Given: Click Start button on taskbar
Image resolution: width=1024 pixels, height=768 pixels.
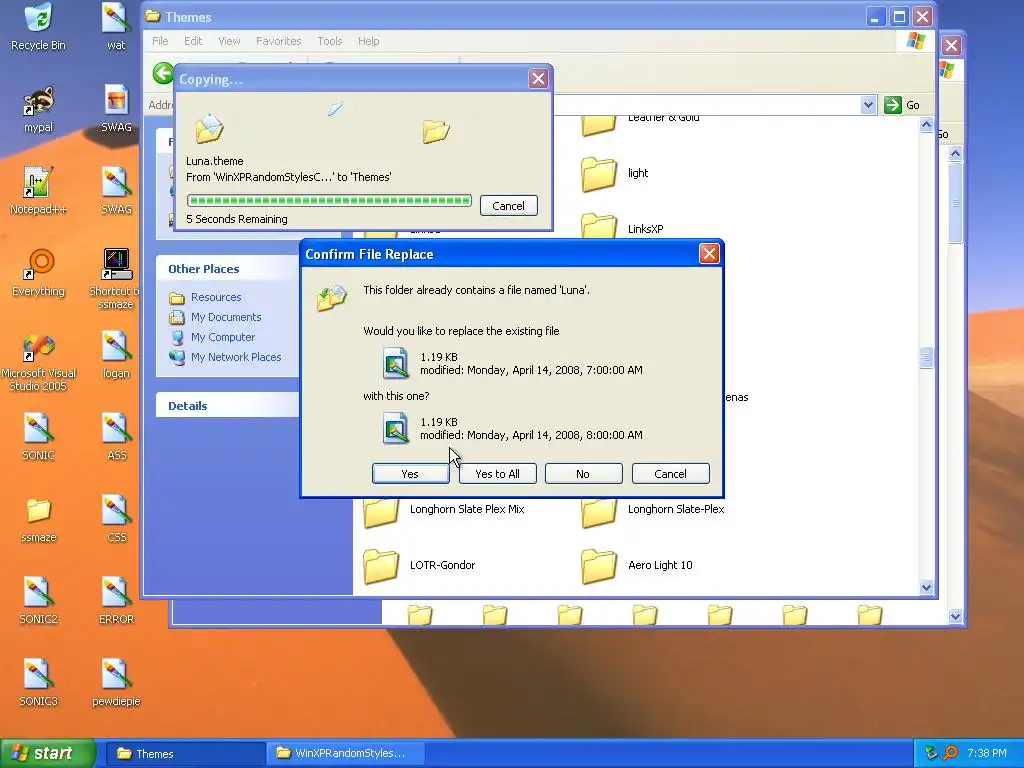Looking at the screenshot, I should point(47,753).
